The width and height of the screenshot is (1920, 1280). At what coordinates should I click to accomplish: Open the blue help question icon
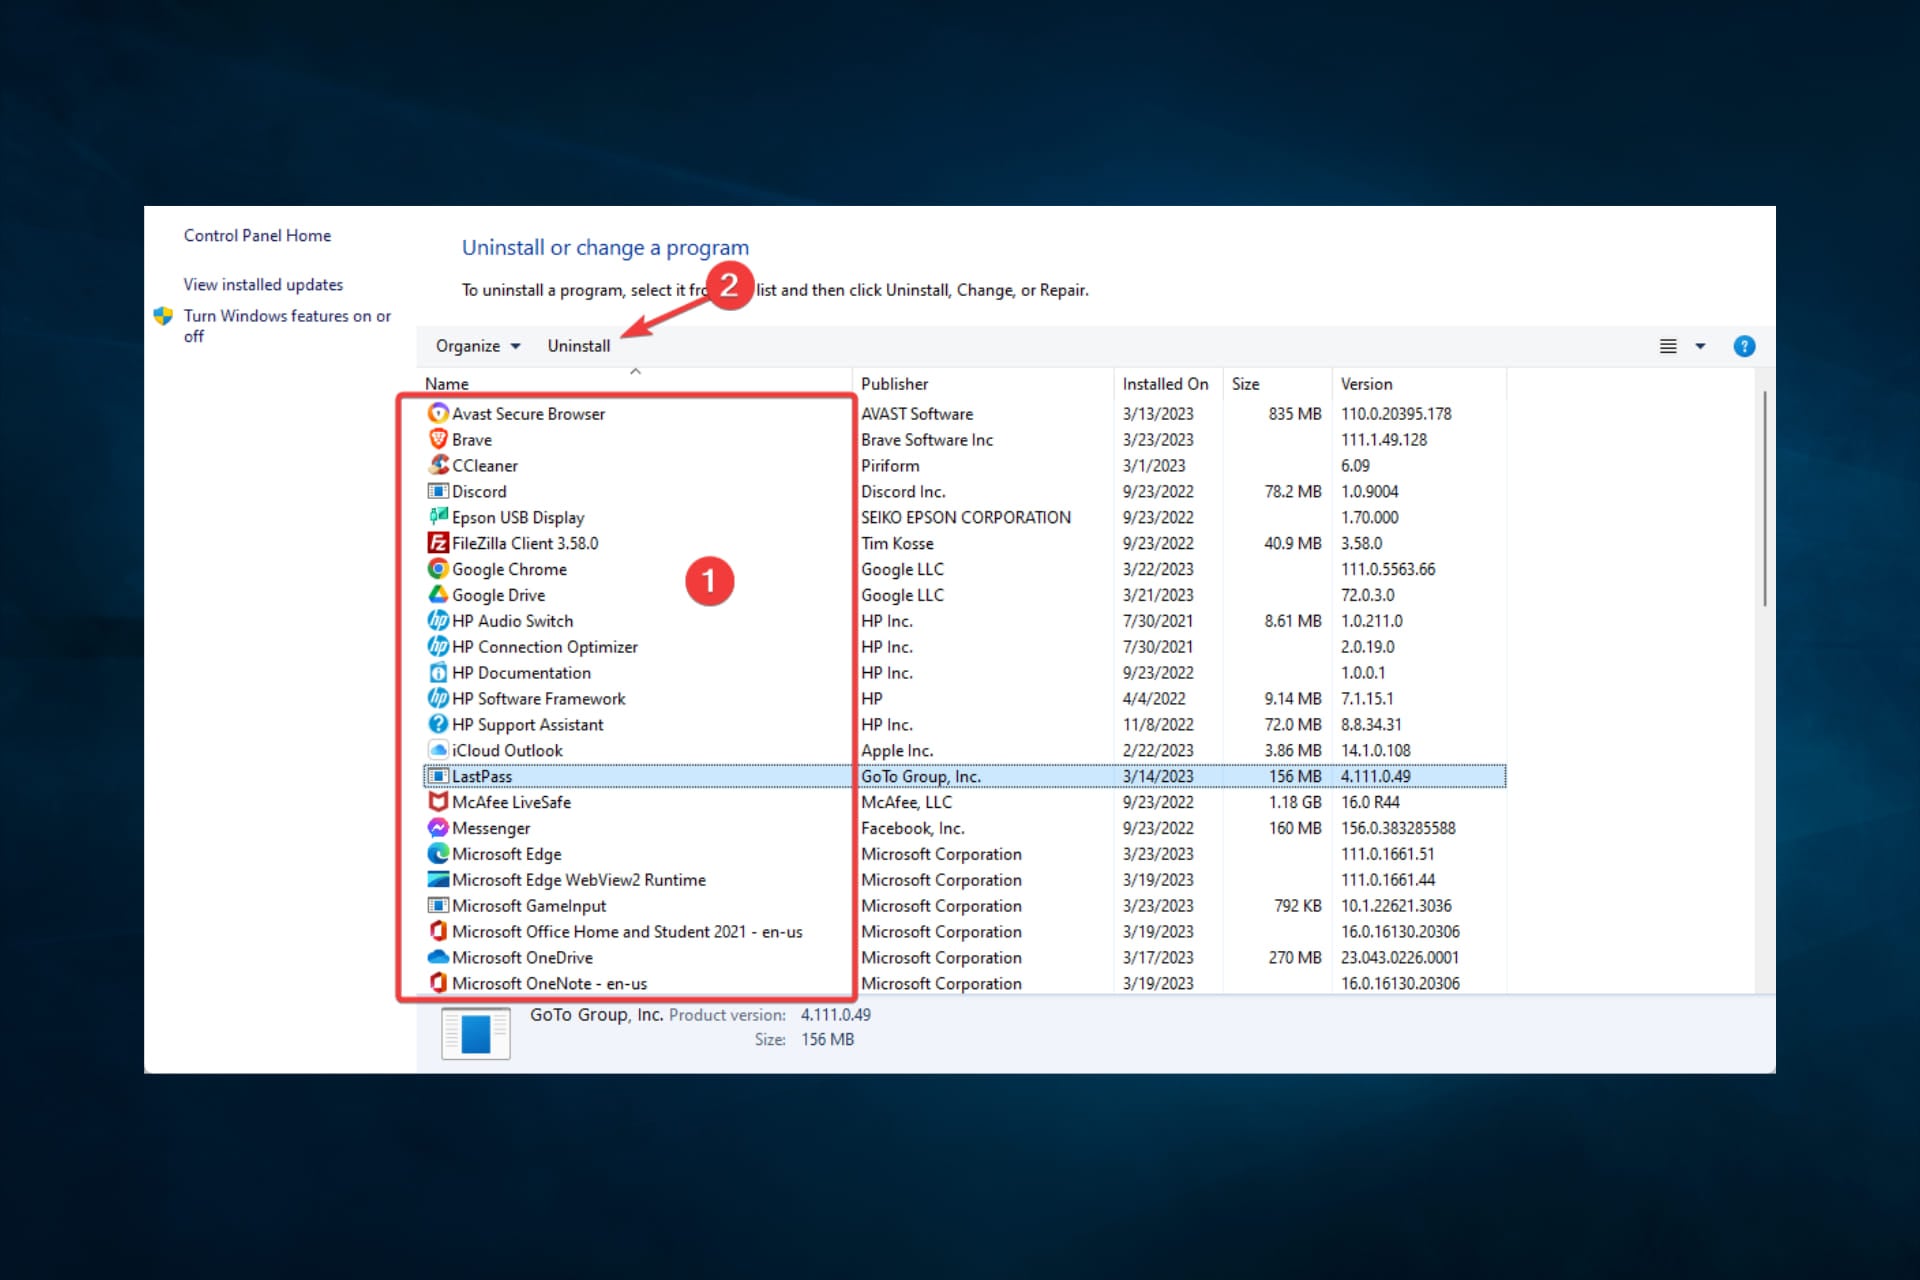[x=1744, y=346]
